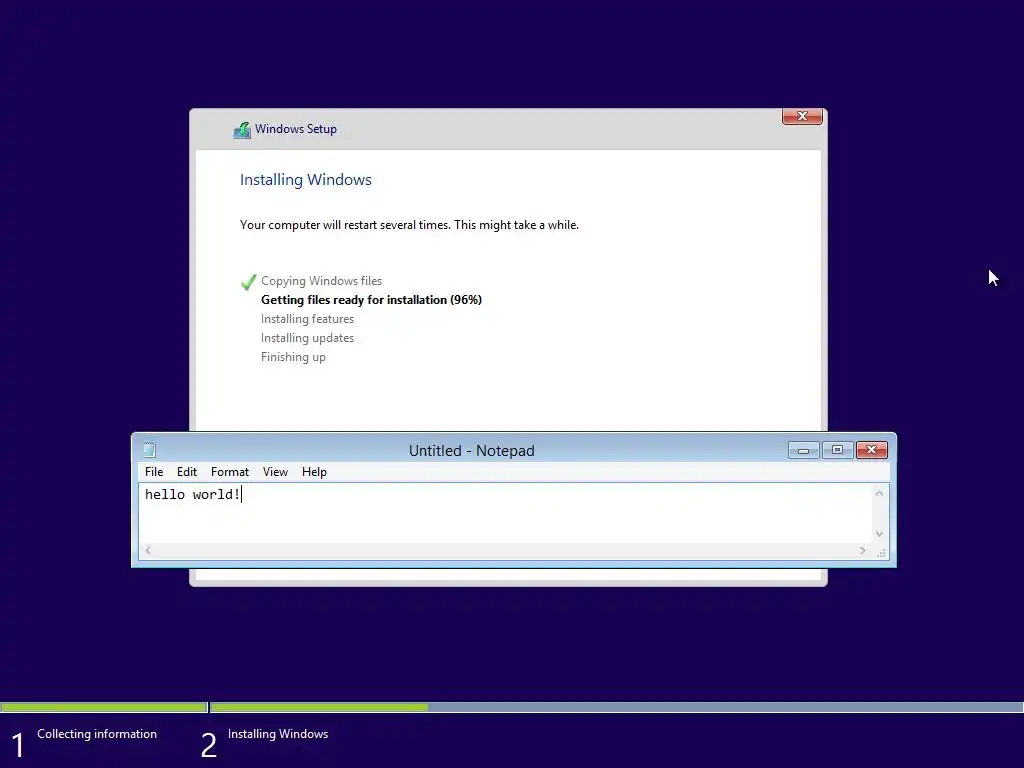The image size is (1024, 768).
Task: Click the 'Installing features' step text
Action: tap(307, 319)
